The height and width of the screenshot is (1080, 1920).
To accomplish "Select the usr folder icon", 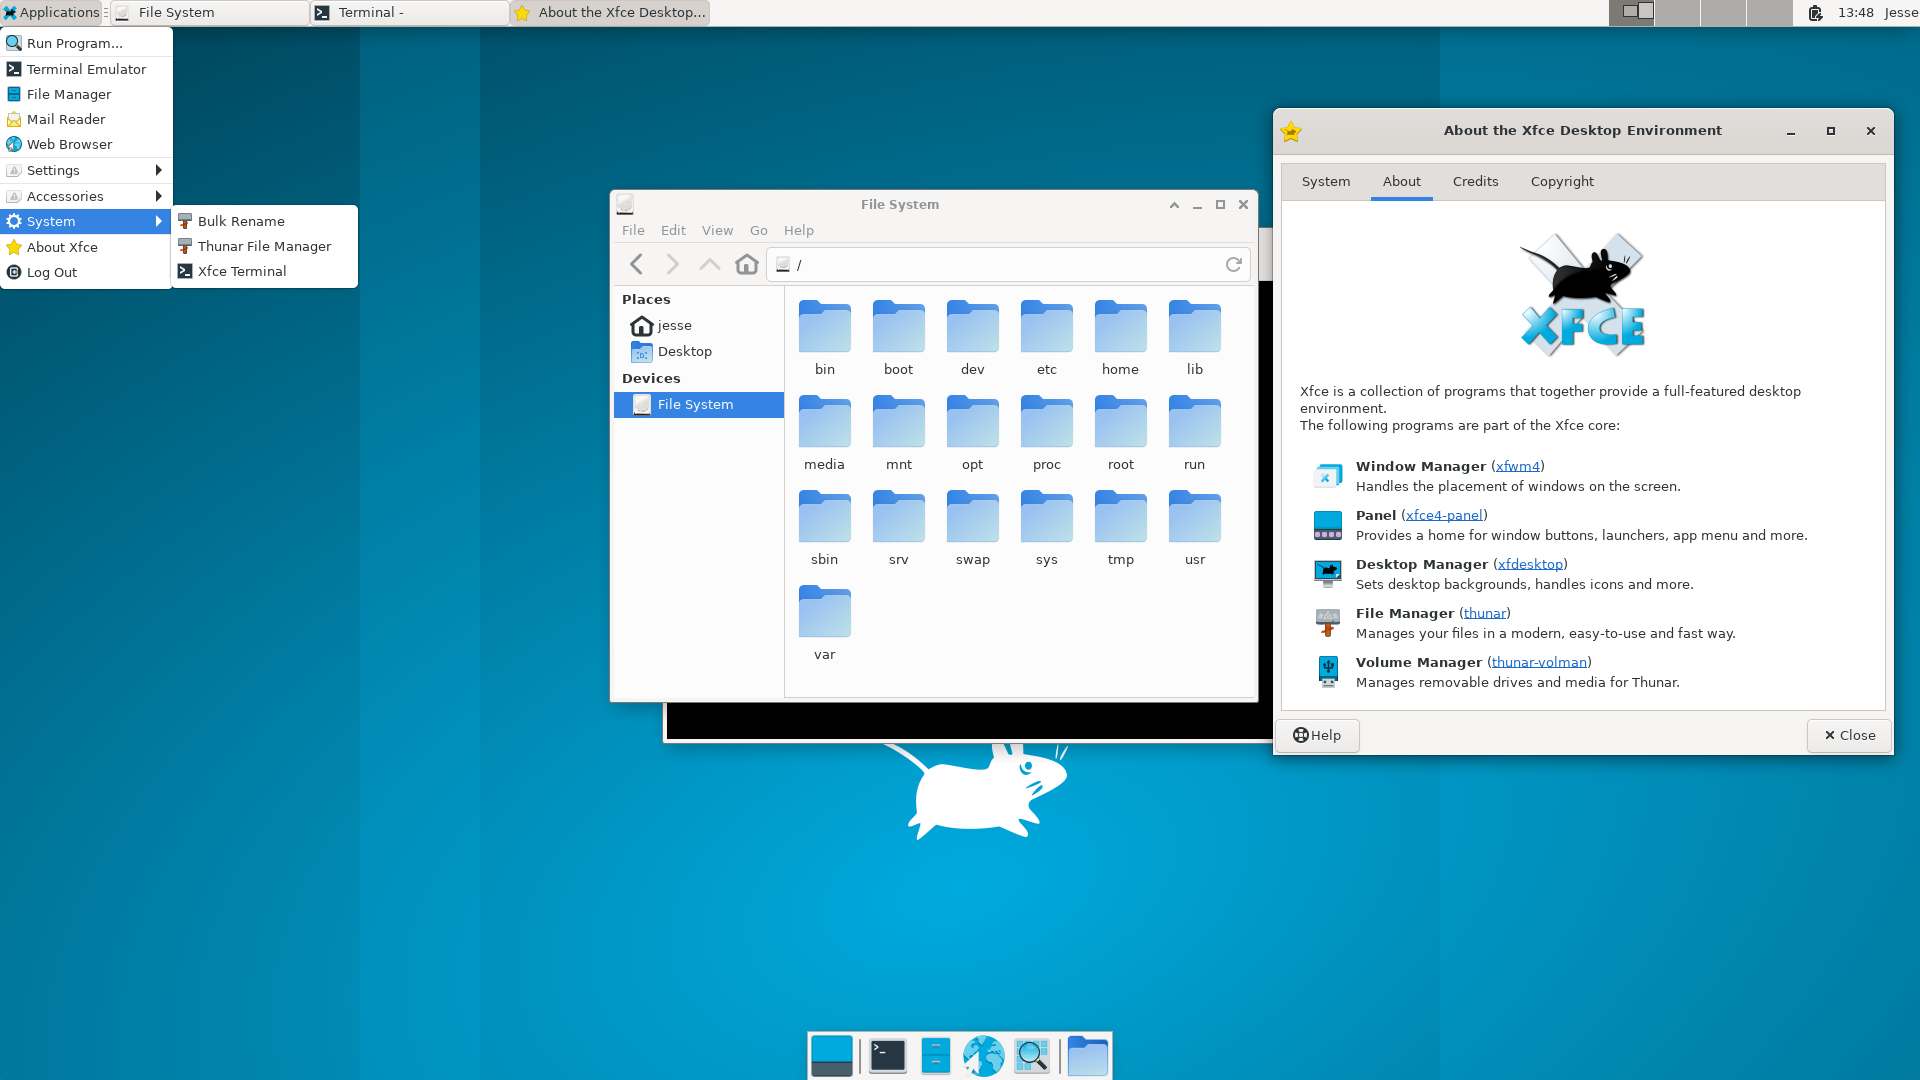I will [1194, 517].
